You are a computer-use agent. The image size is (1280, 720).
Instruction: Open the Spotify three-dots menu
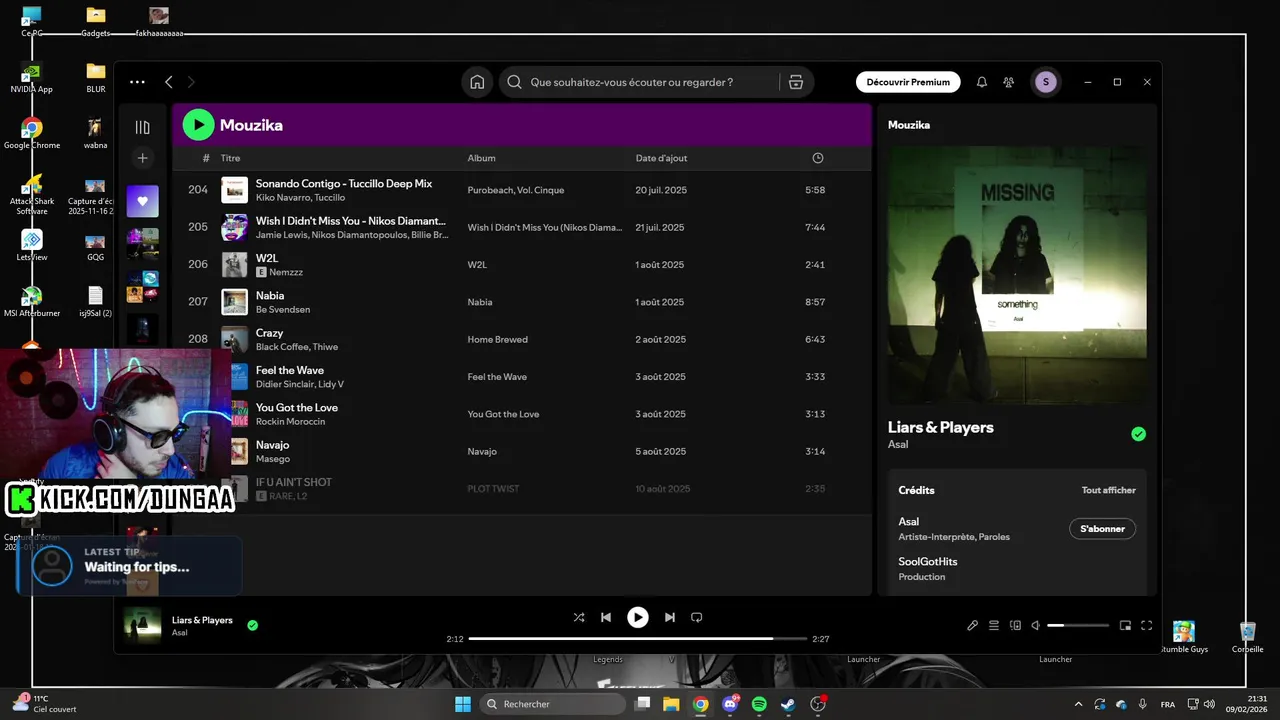pos(138,82)
